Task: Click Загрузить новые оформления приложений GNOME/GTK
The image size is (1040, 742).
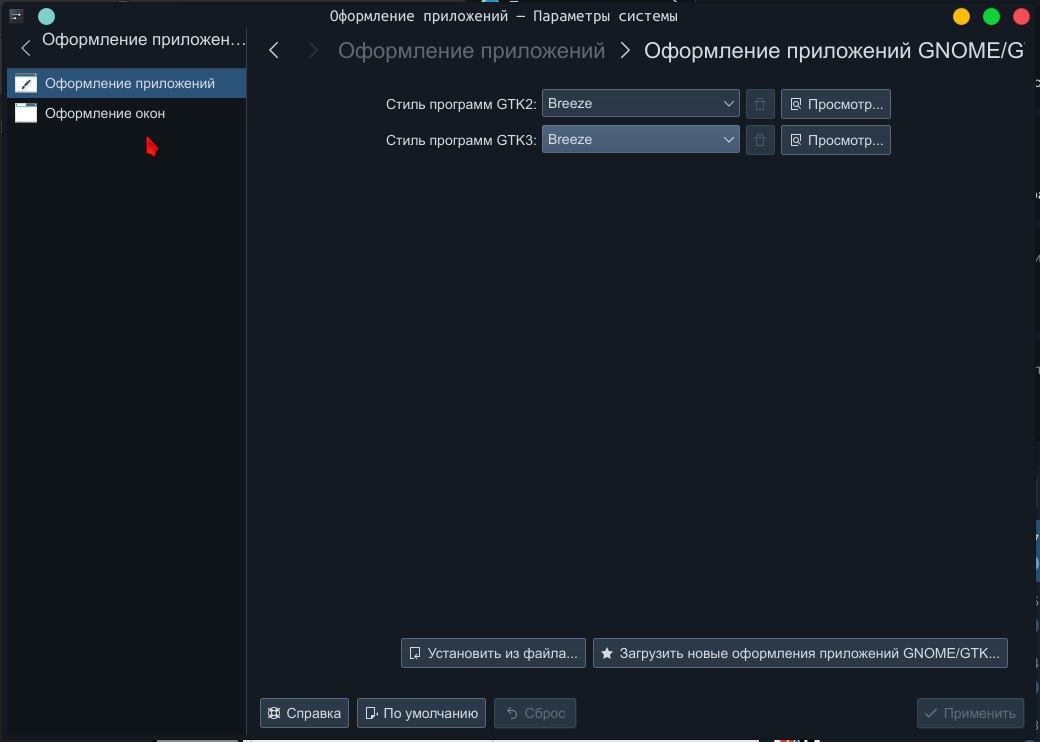Action: click(801, 653)
